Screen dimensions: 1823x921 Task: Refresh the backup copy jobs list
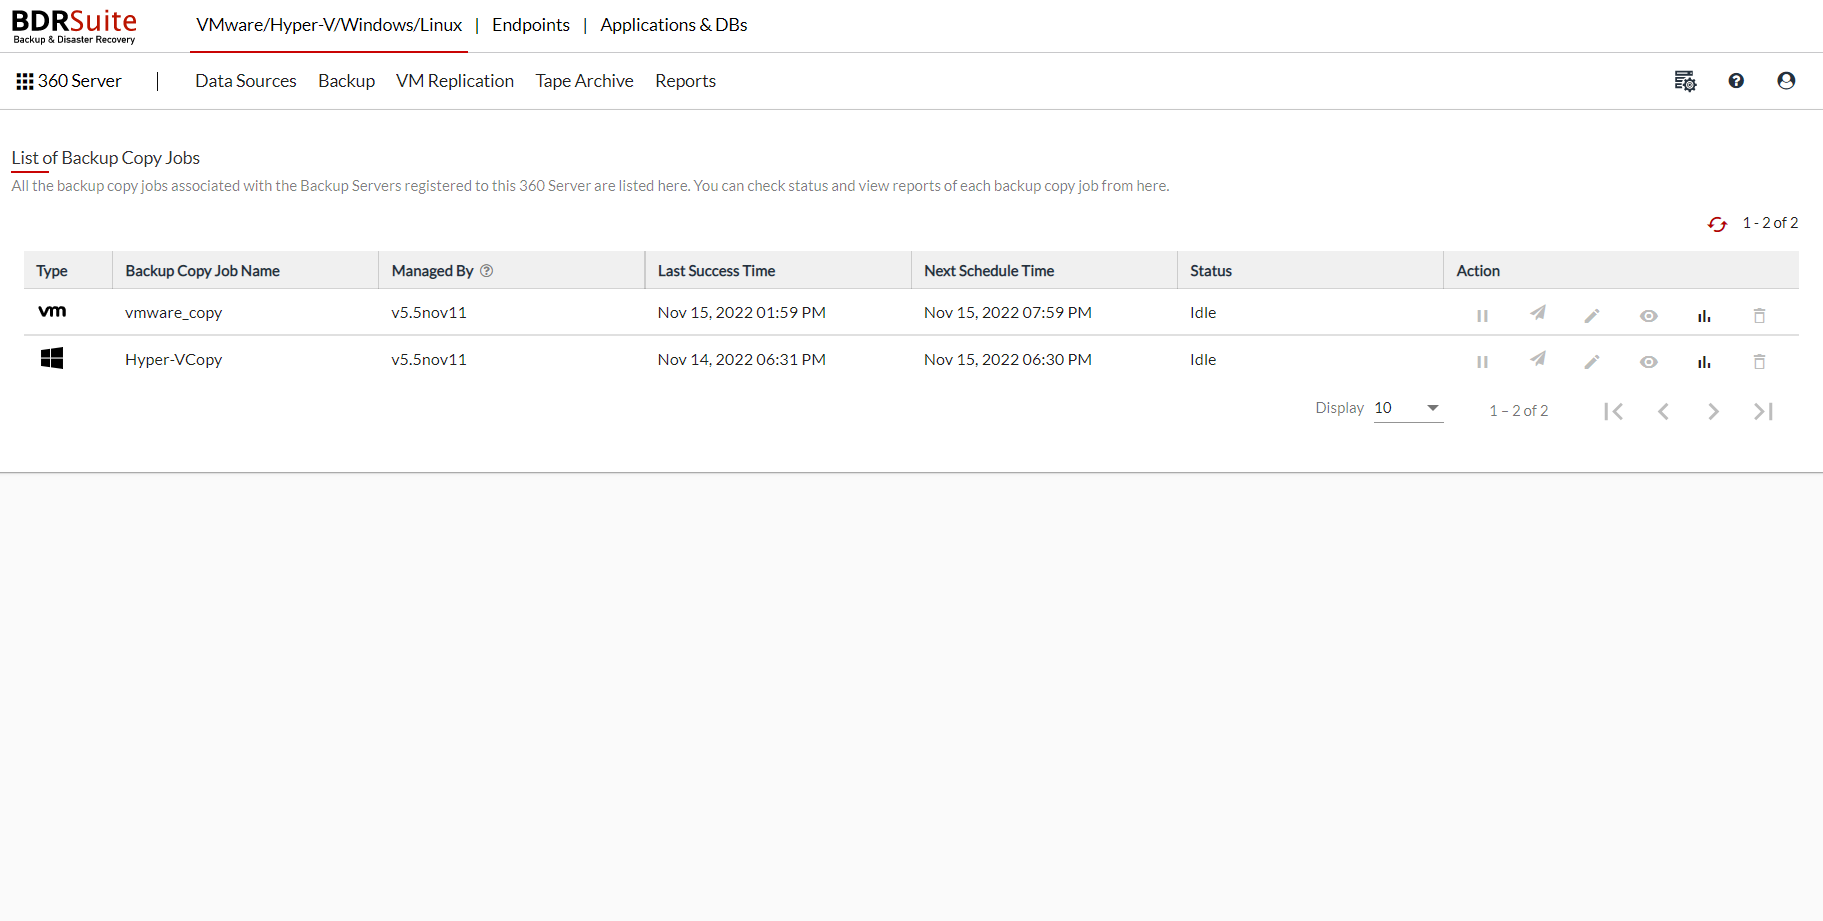pos(1717,224)
